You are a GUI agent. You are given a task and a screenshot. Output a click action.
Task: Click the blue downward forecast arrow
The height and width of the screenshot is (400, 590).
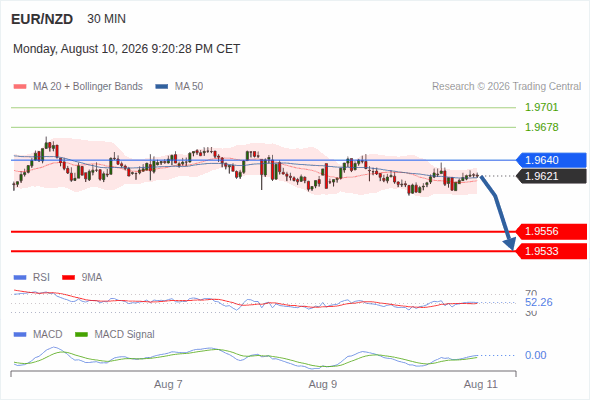tap(498, 213)
